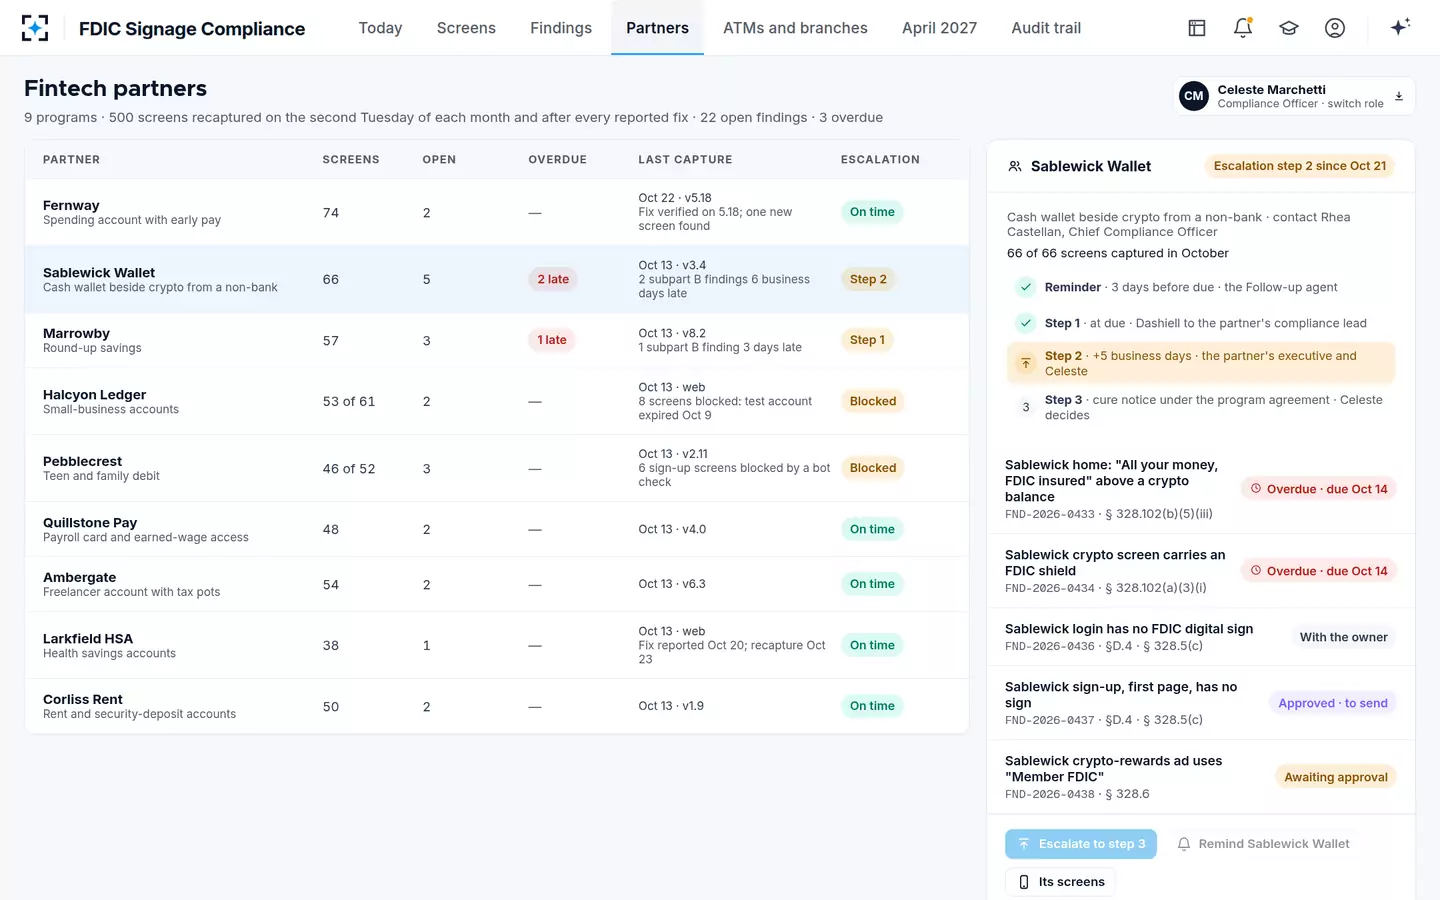Switch role via Celeste Marchetti card
Screen dimensions: 1440x900
(x=1294, y=96)
